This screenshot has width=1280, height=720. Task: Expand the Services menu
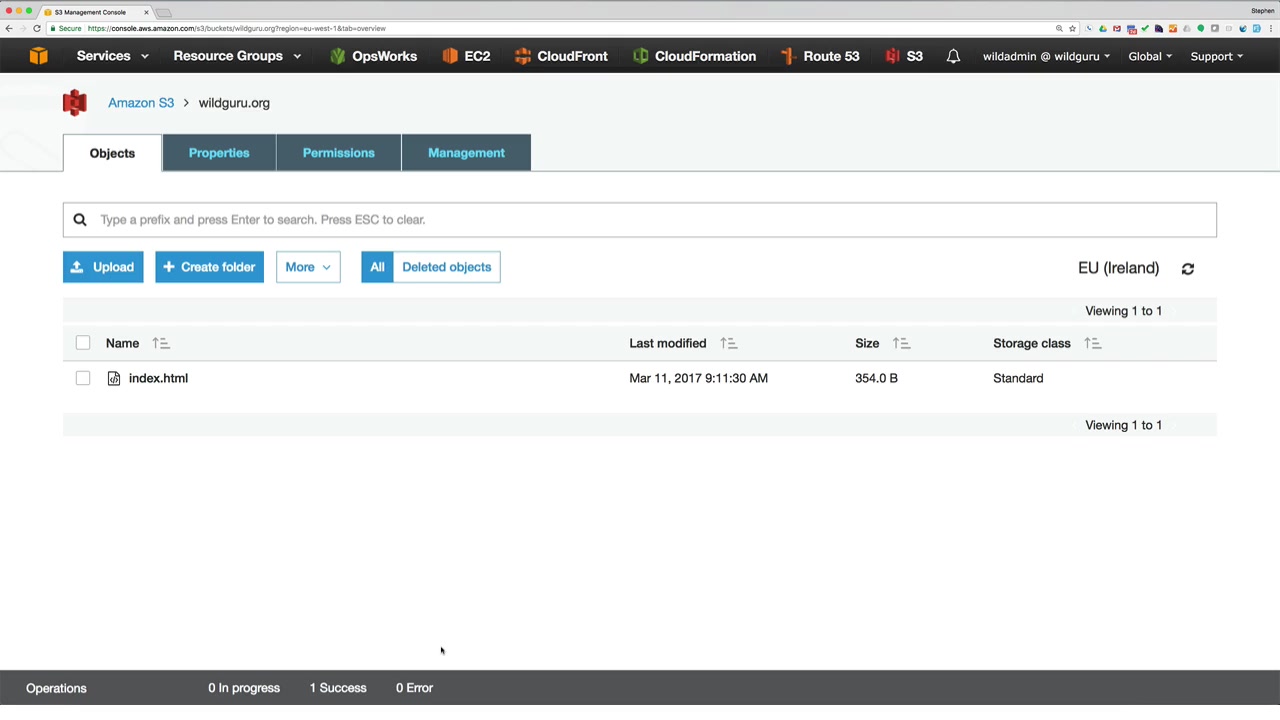pos(113,56)
